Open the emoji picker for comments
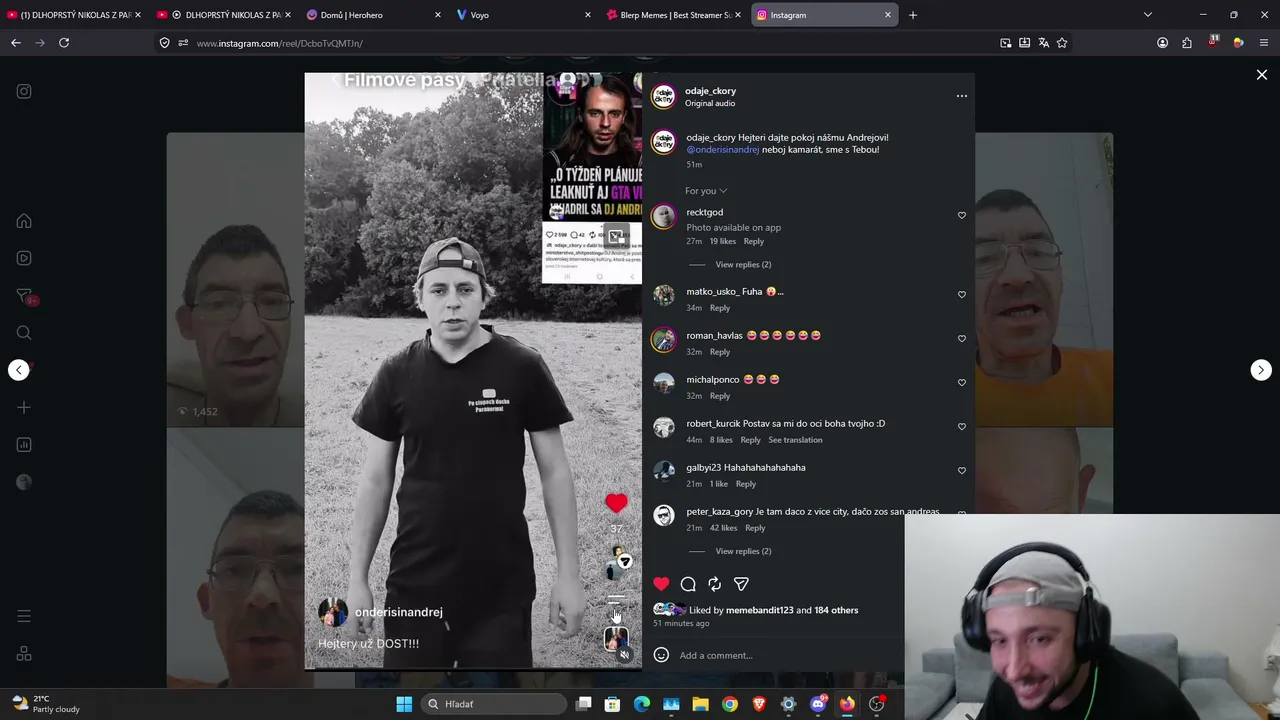Viewport: 1280px width, 720px height. [x=661, y=655]
